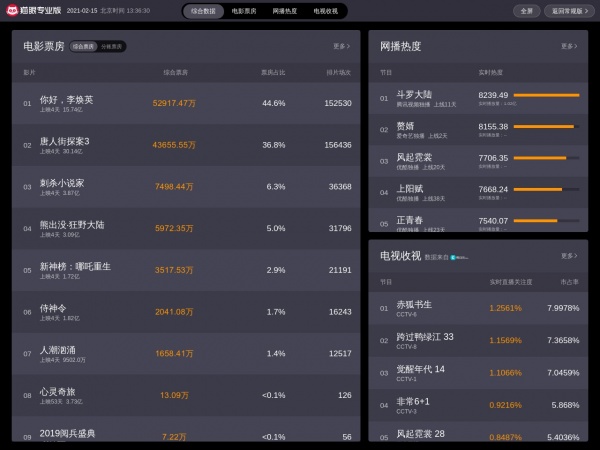The height and width of the screenshot is (450, 600).
Task: Switch to the 电影票房 tab
Action: tap(244, 11)
